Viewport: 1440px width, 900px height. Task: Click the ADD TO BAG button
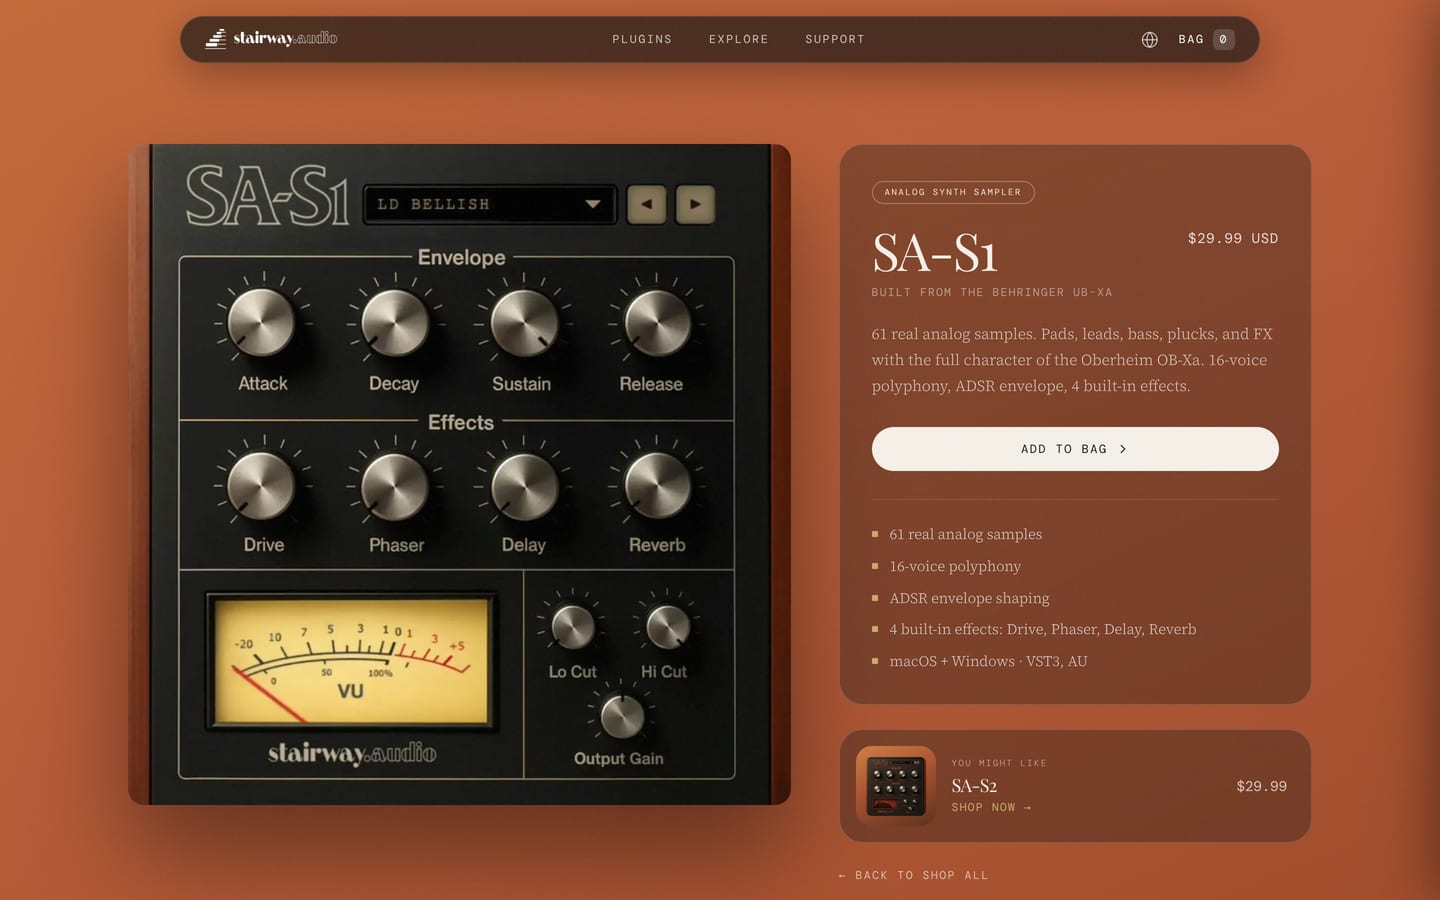pyautogui.click(x=1075, y=449)
